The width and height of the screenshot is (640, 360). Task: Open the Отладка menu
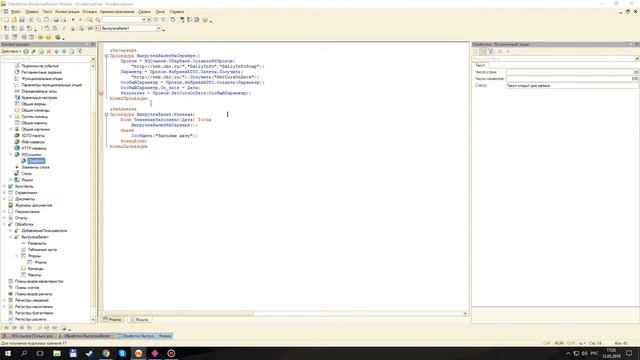coord(89,12)
